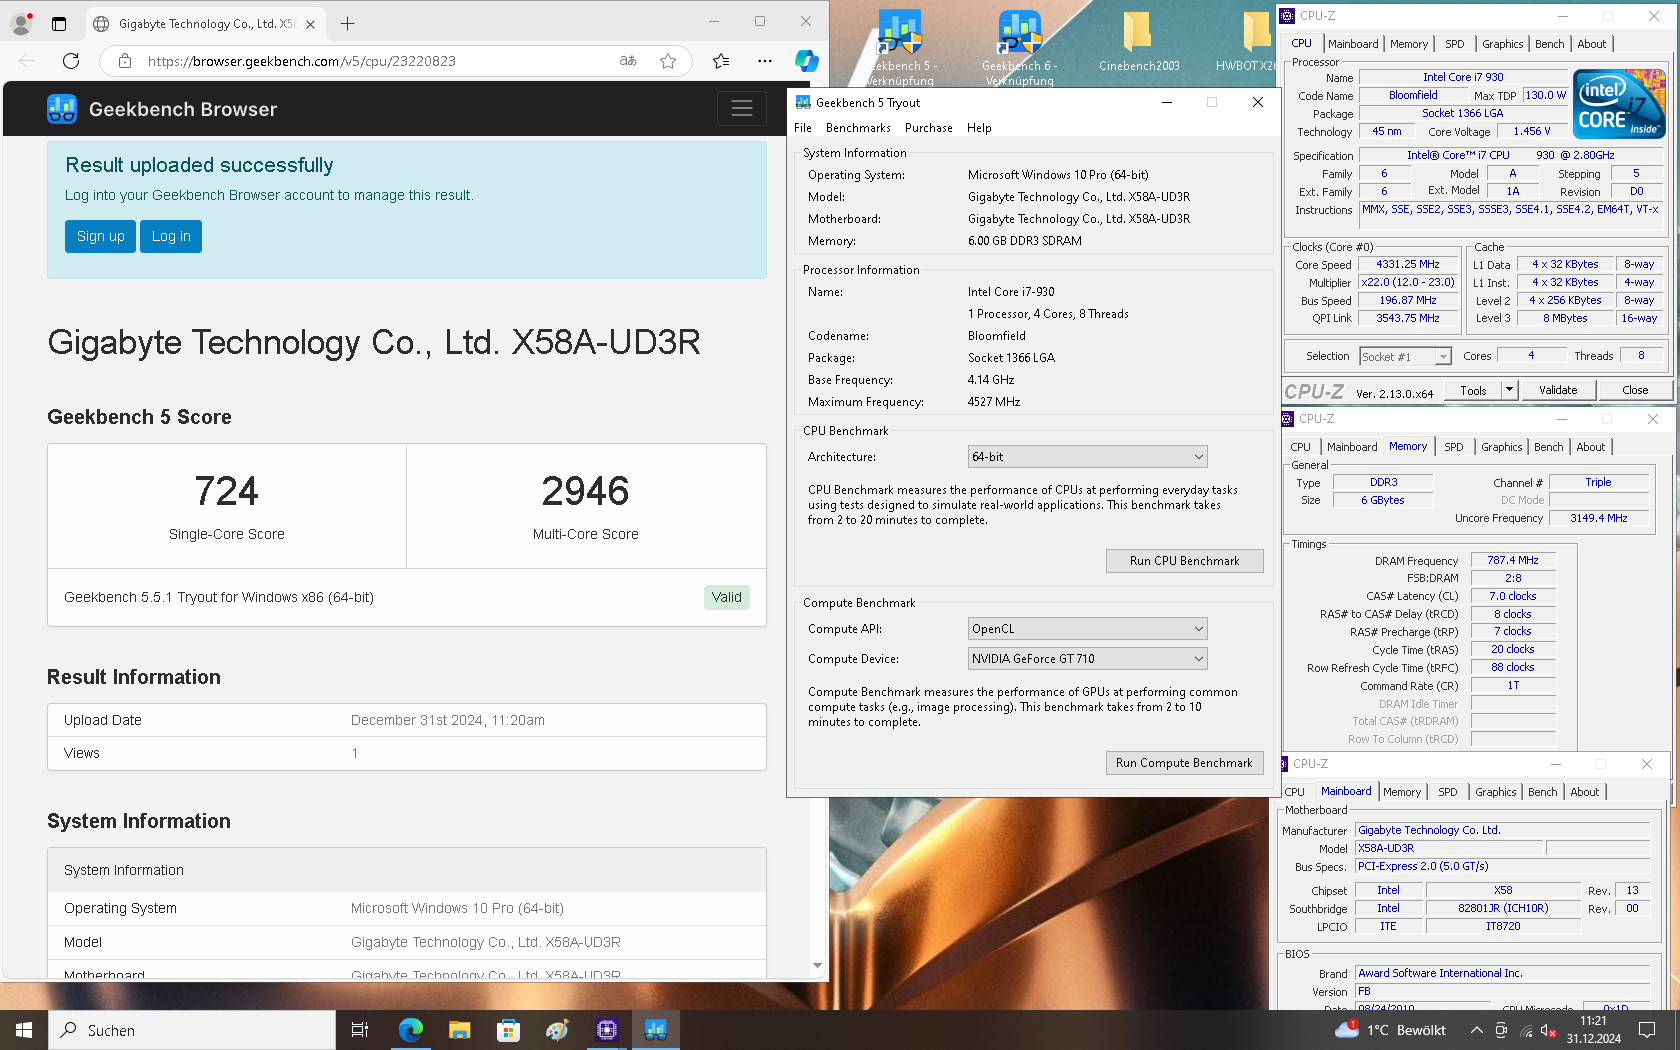
Task: Open the Help menu in Geekbench 5
Action: [979, 128]
